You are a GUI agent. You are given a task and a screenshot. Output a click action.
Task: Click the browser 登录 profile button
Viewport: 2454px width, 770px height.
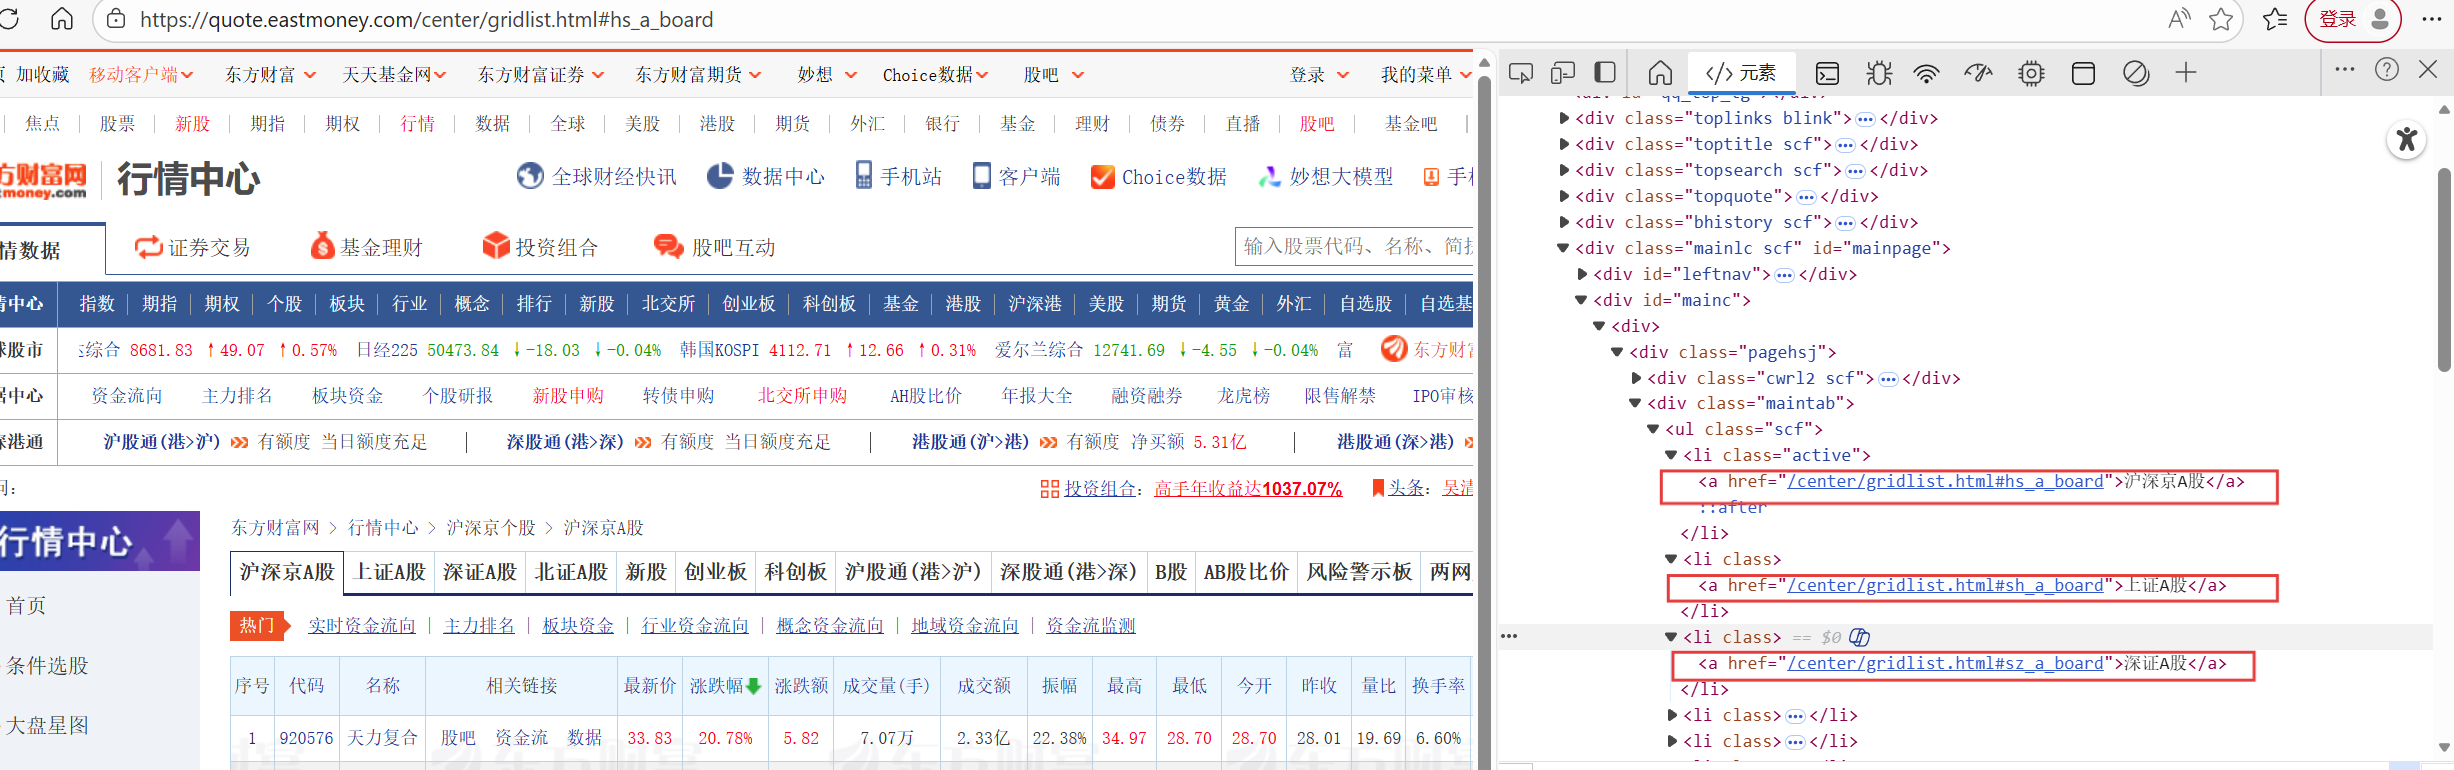pos(2353,19)
